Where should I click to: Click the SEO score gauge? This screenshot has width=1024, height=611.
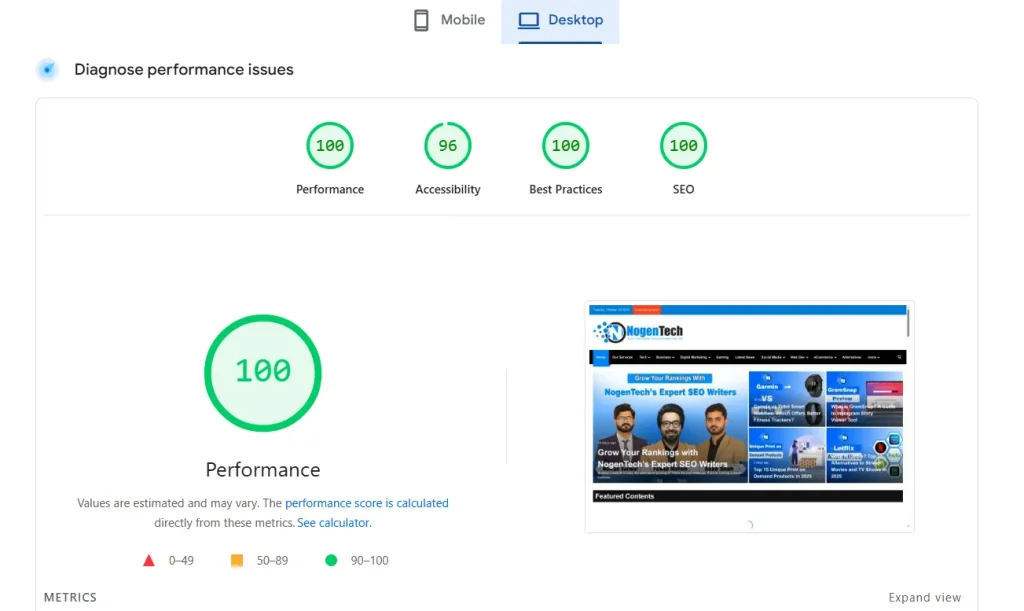(683, 145)
